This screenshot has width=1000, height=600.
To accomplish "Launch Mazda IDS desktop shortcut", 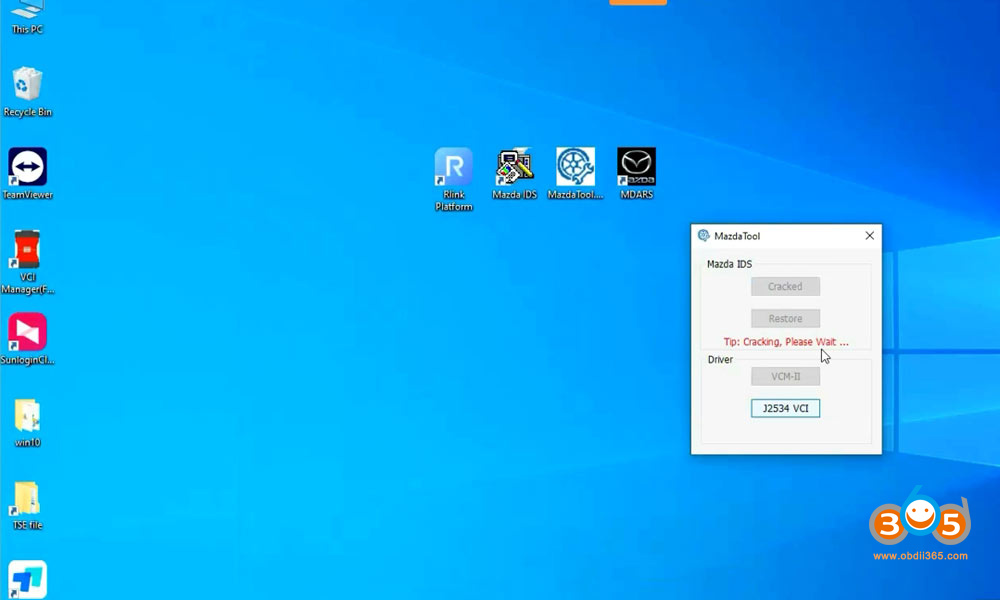I will coord(514,173).
